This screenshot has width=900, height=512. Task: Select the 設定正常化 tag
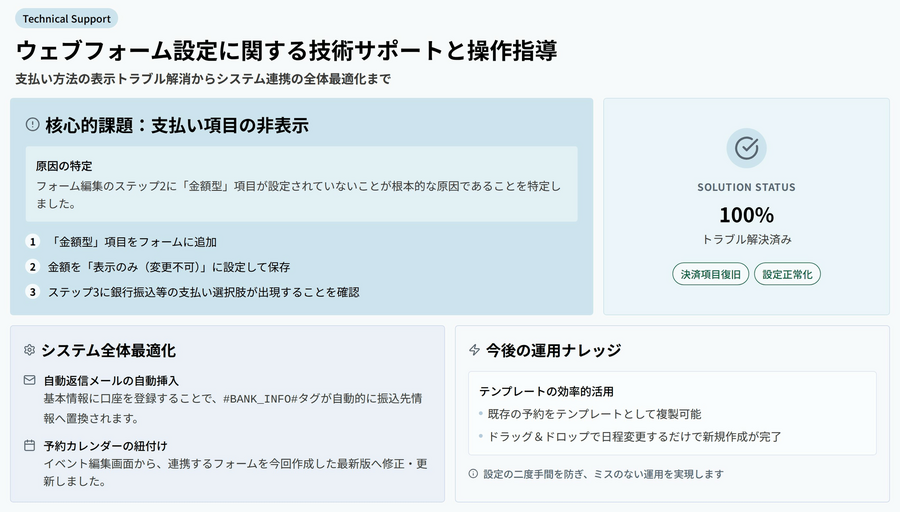[787, 274]
